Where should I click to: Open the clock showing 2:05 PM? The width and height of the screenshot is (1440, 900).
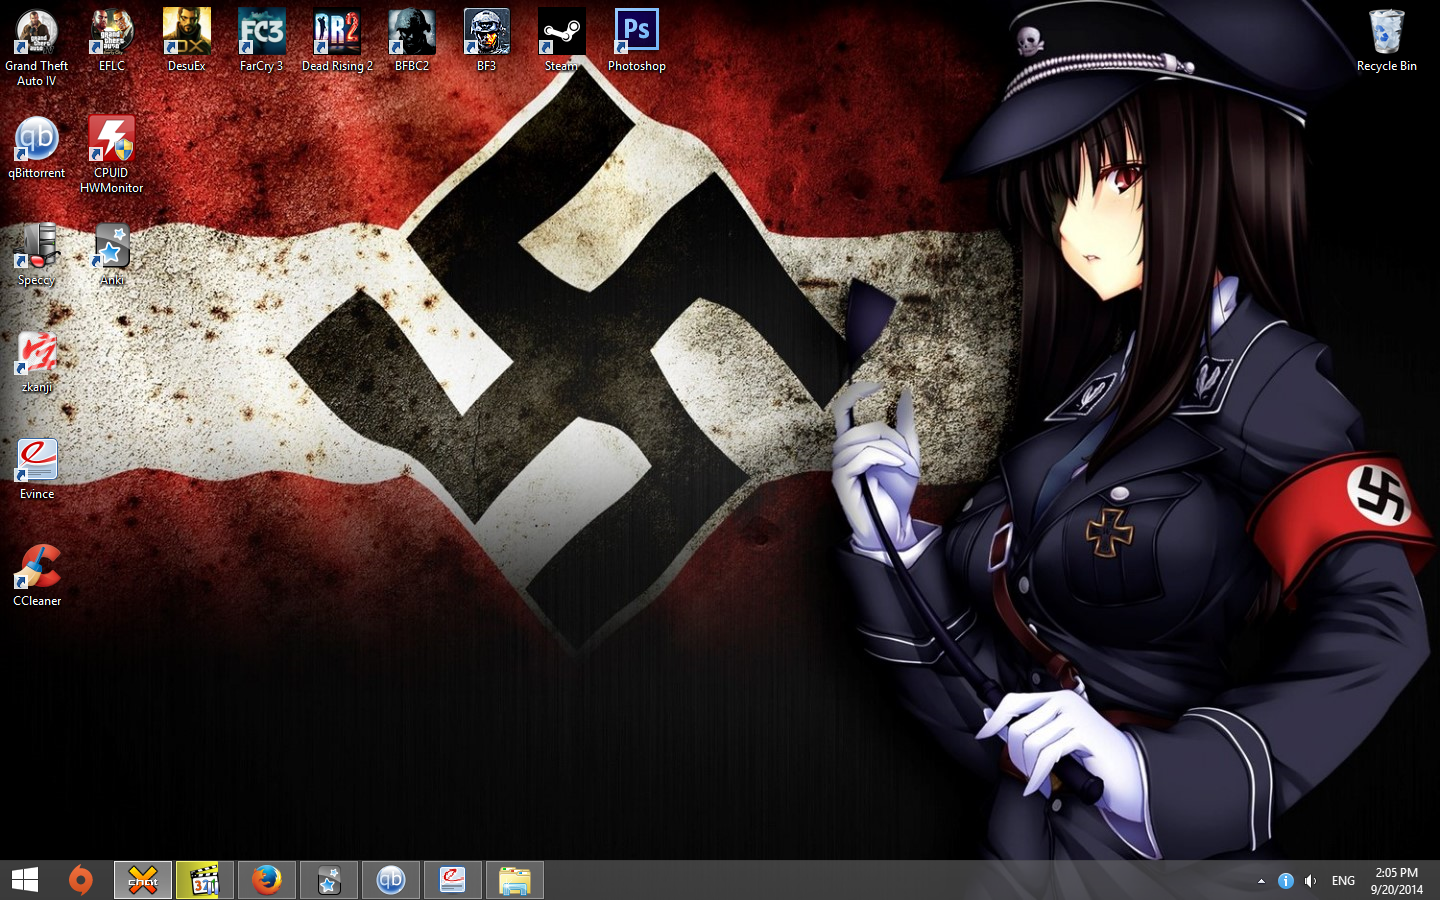click(1396, 881)
